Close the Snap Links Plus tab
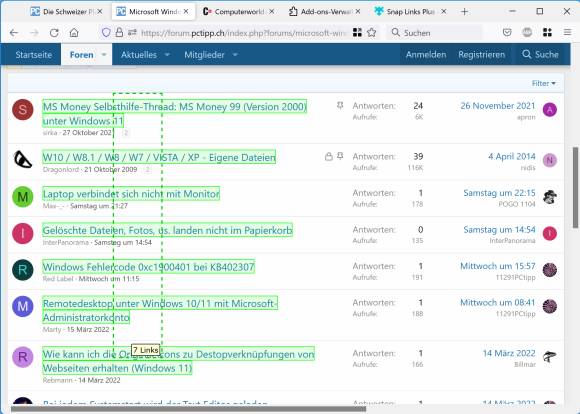580x414 pixels. (444, 12)
